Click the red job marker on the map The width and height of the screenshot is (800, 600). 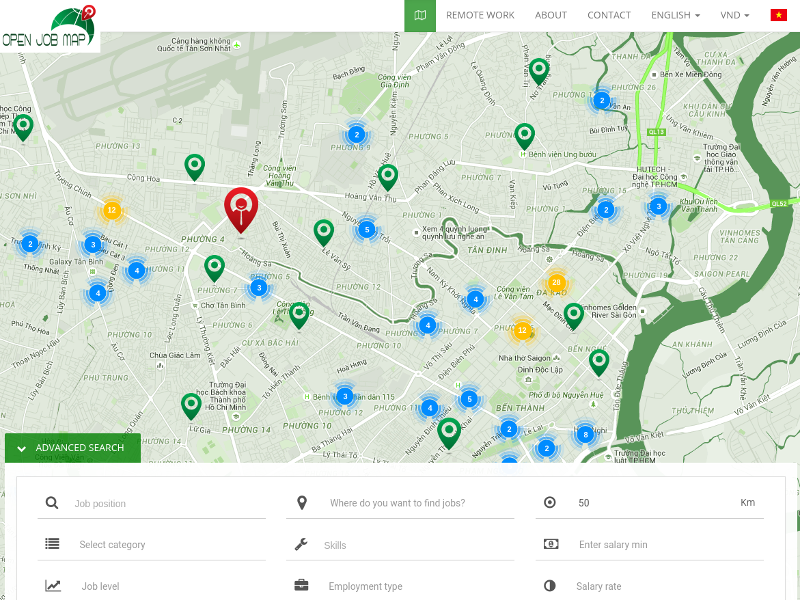point(241,207)
